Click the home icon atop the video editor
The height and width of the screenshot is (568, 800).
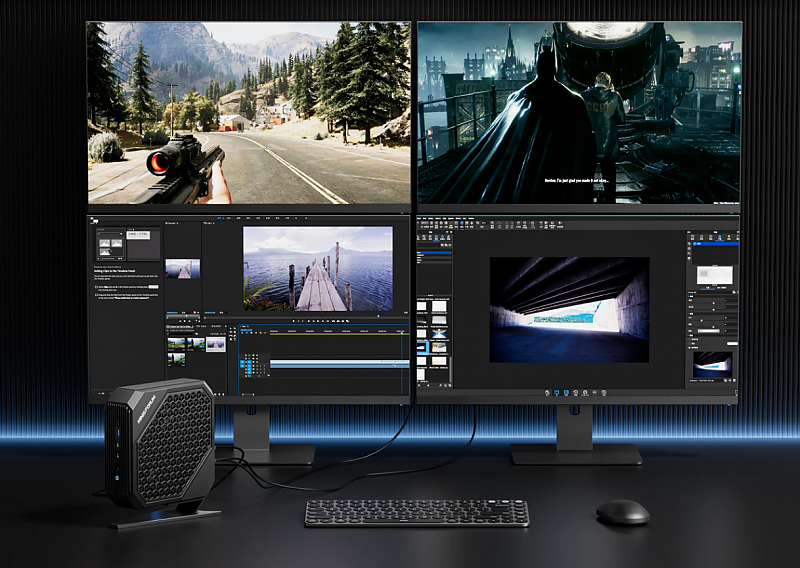tap(94, 220)
